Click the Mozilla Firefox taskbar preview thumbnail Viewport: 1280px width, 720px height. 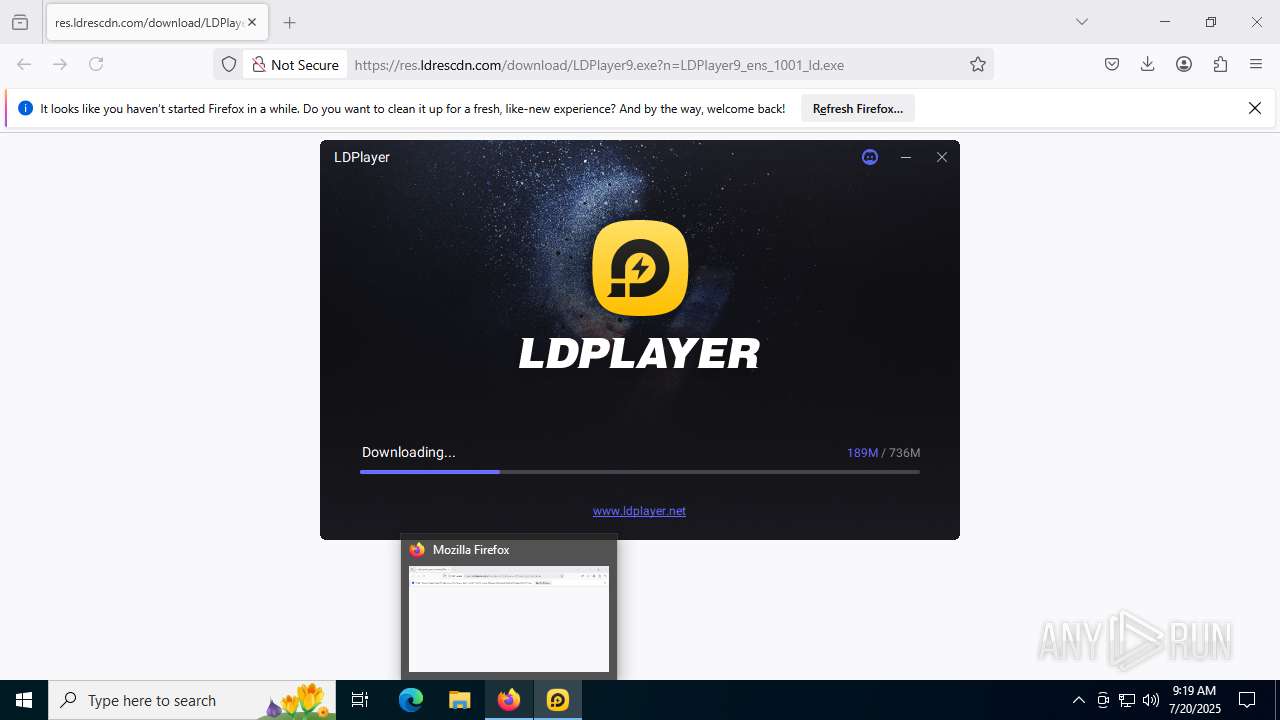509,619
